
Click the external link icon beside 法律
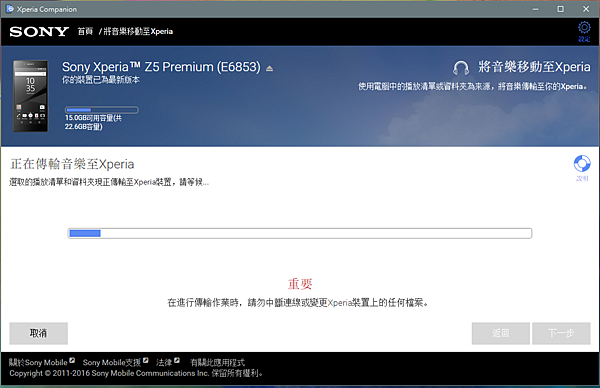click(177, 360)
